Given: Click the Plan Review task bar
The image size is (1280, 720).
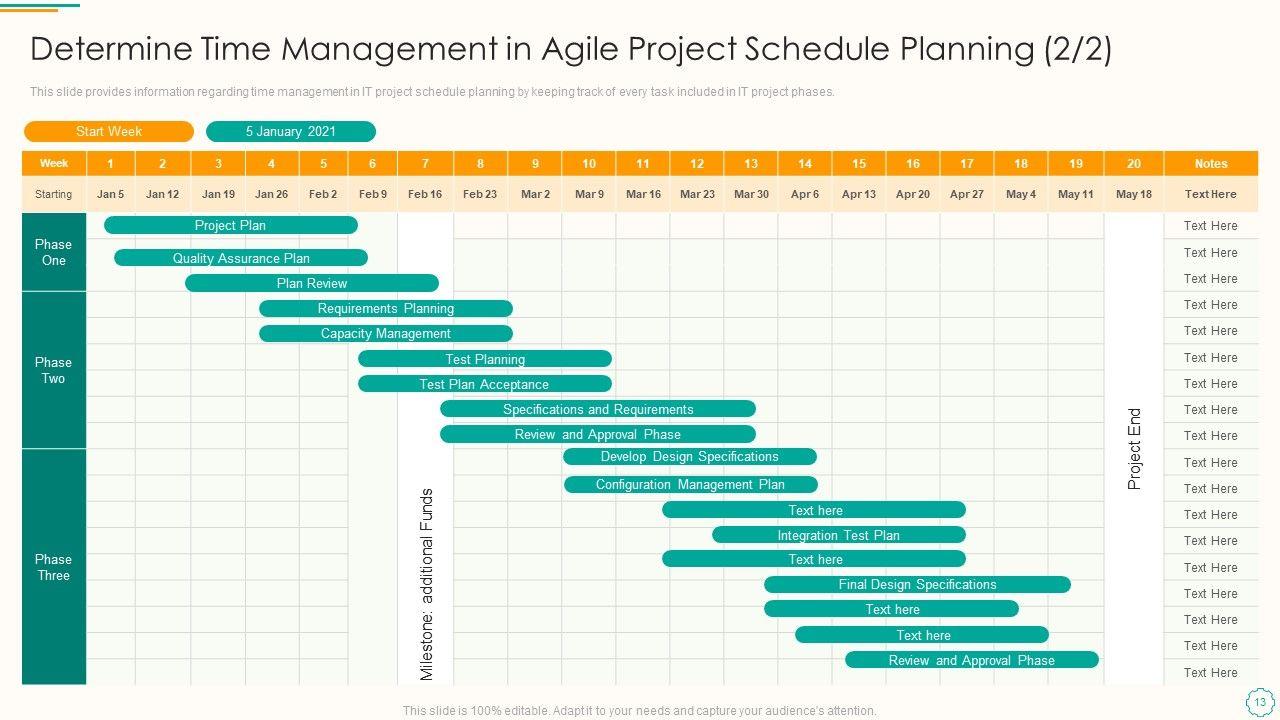Looking at the screenshot, I should point(312,283).
